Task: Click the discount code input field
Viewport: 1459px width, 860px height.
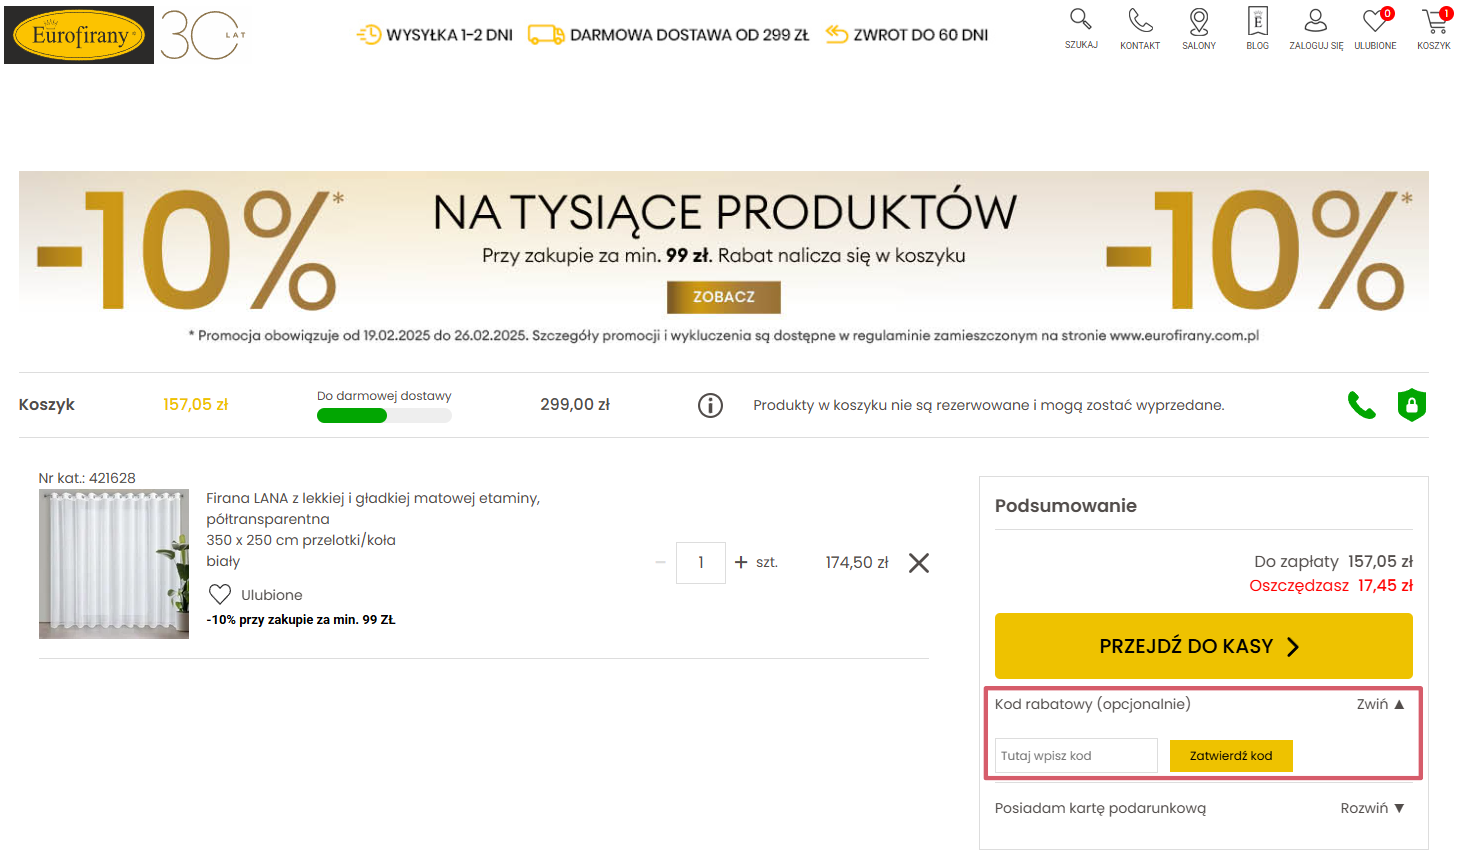Action: [x=1076, y=756]
